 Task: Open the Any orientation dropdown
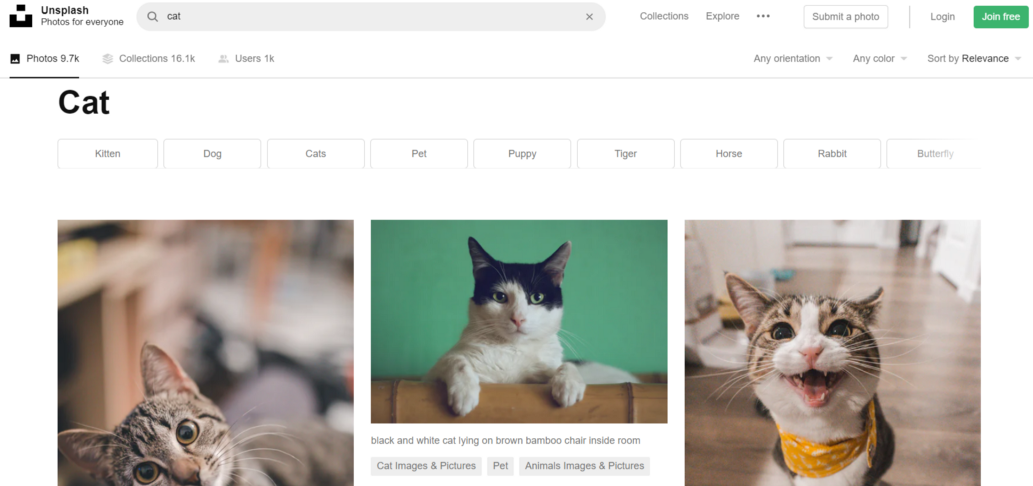click(x=793, y=59)
